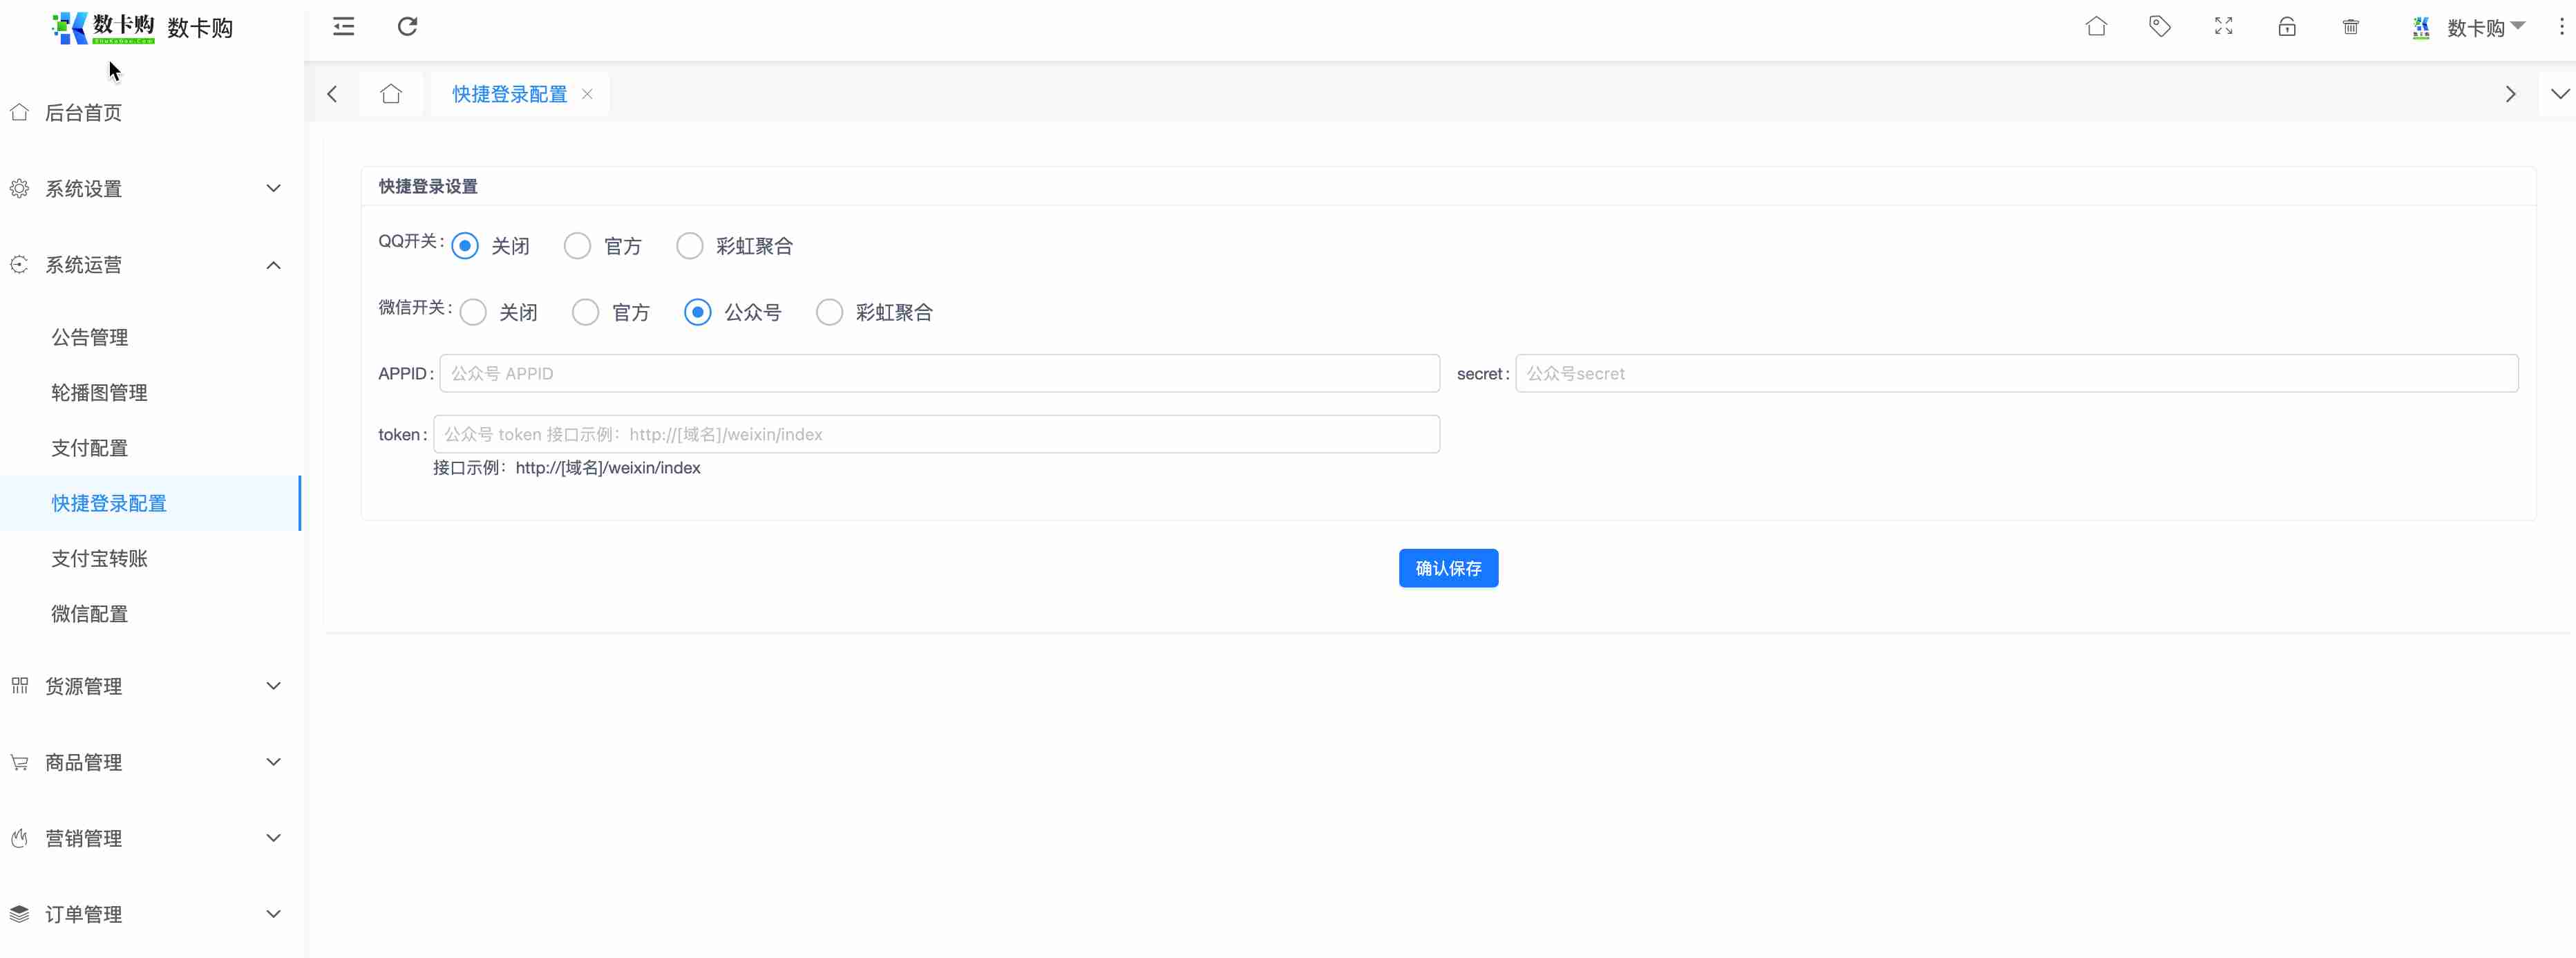Enter fullscreen mode via expand icon
The width and height of the screenshot is (2576, 958).
tap(2223, 27)
